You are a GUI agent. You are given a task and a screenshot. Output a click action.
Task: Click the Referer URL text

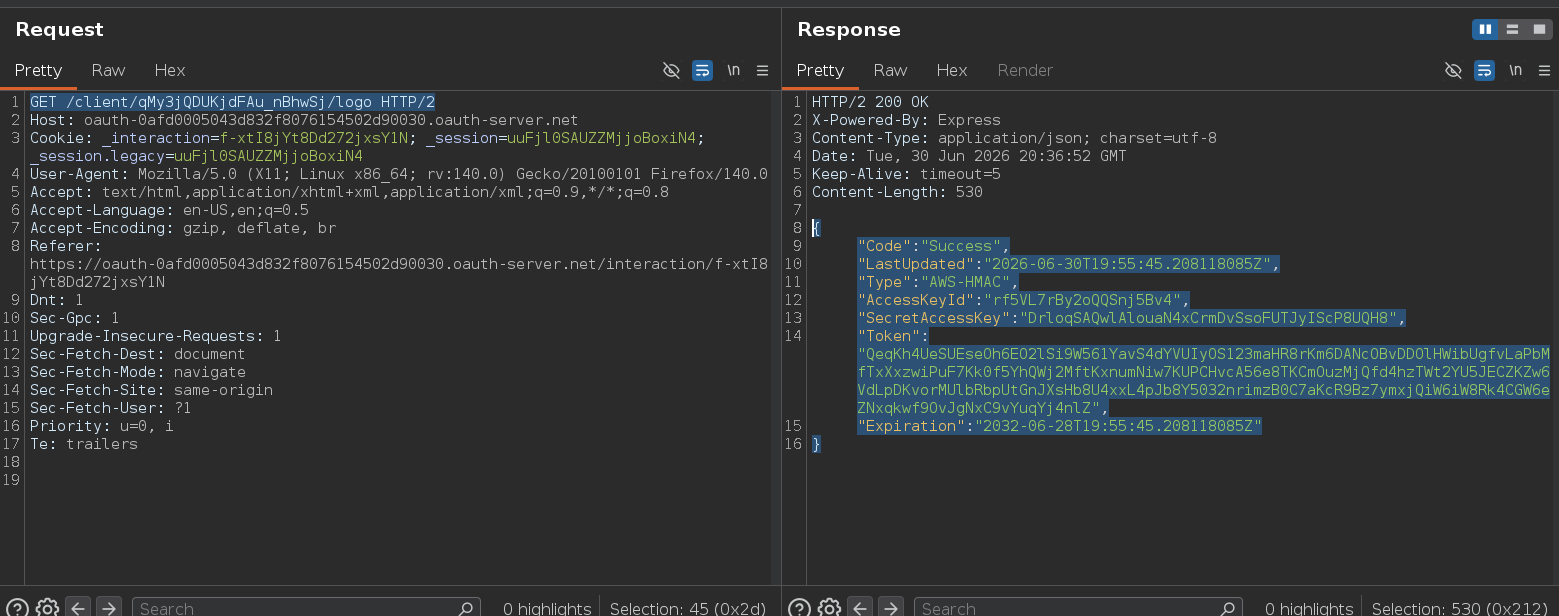[398, 273]
